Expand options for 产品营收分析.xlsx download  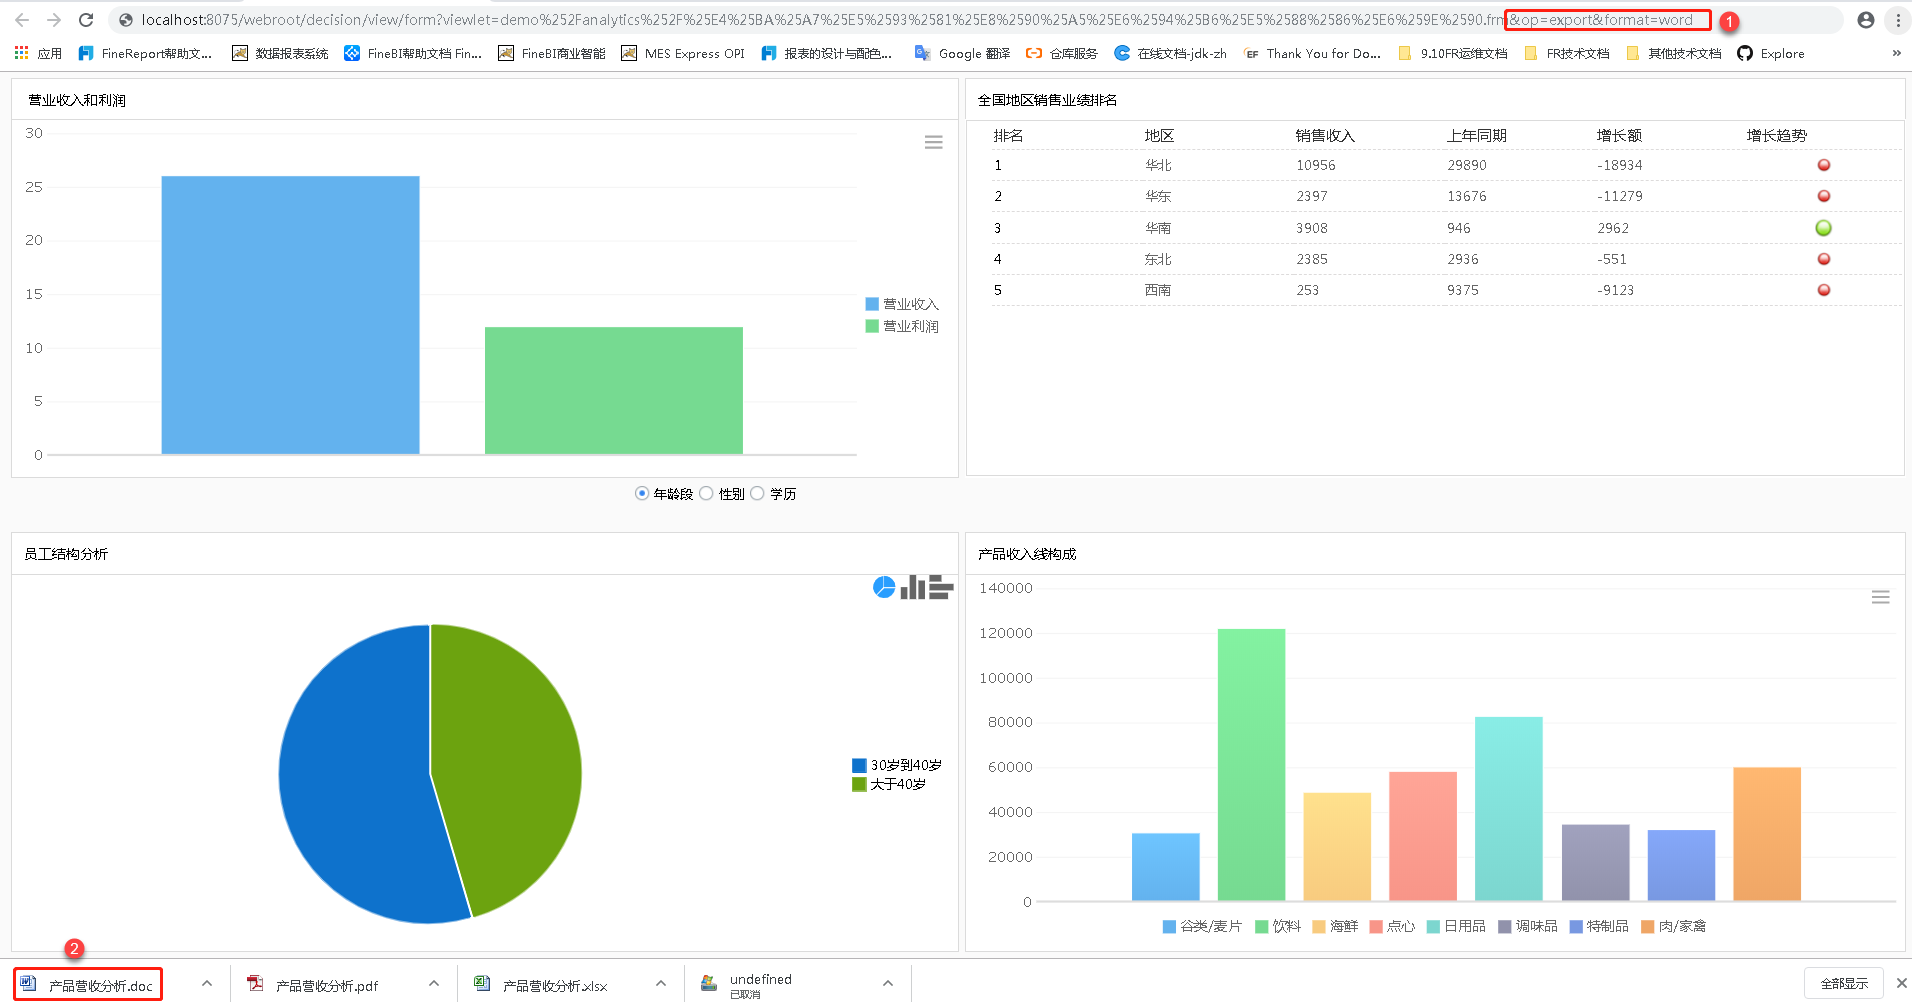coord(660,984)
